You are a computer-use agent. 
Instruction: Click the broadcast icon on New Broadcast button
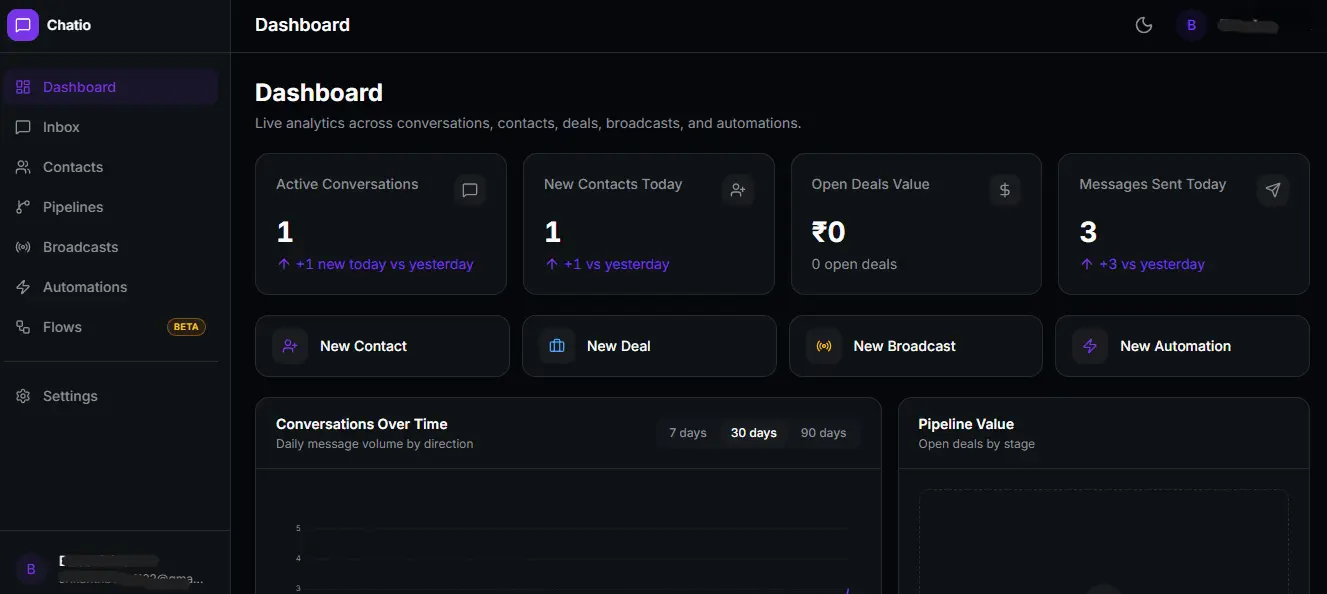(824, 346)
